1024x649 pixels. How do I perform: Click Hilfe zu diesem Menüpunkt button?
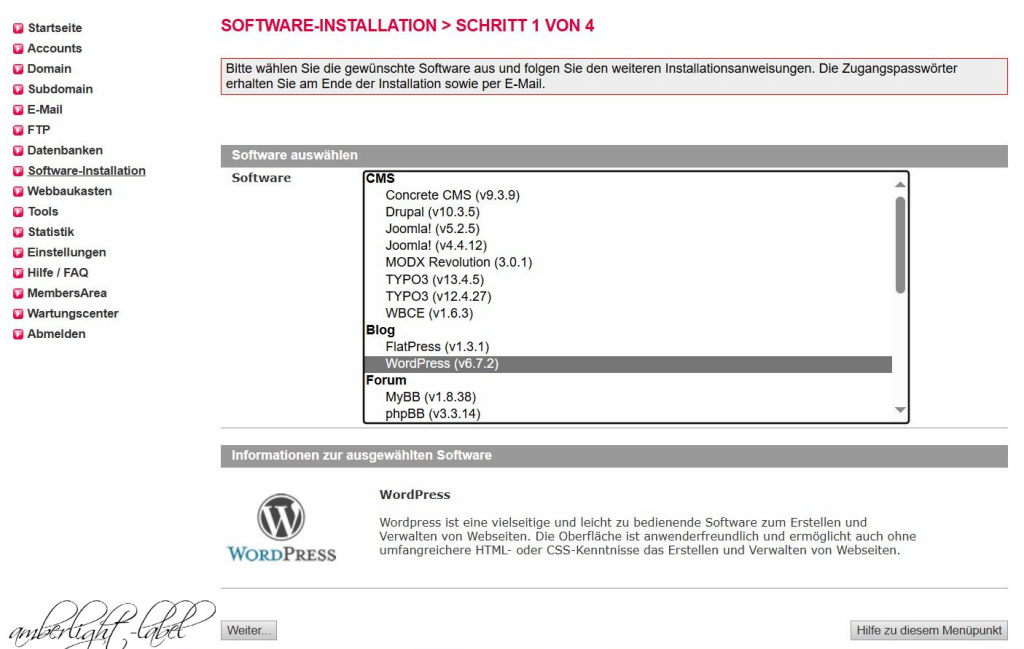point(929,630)
